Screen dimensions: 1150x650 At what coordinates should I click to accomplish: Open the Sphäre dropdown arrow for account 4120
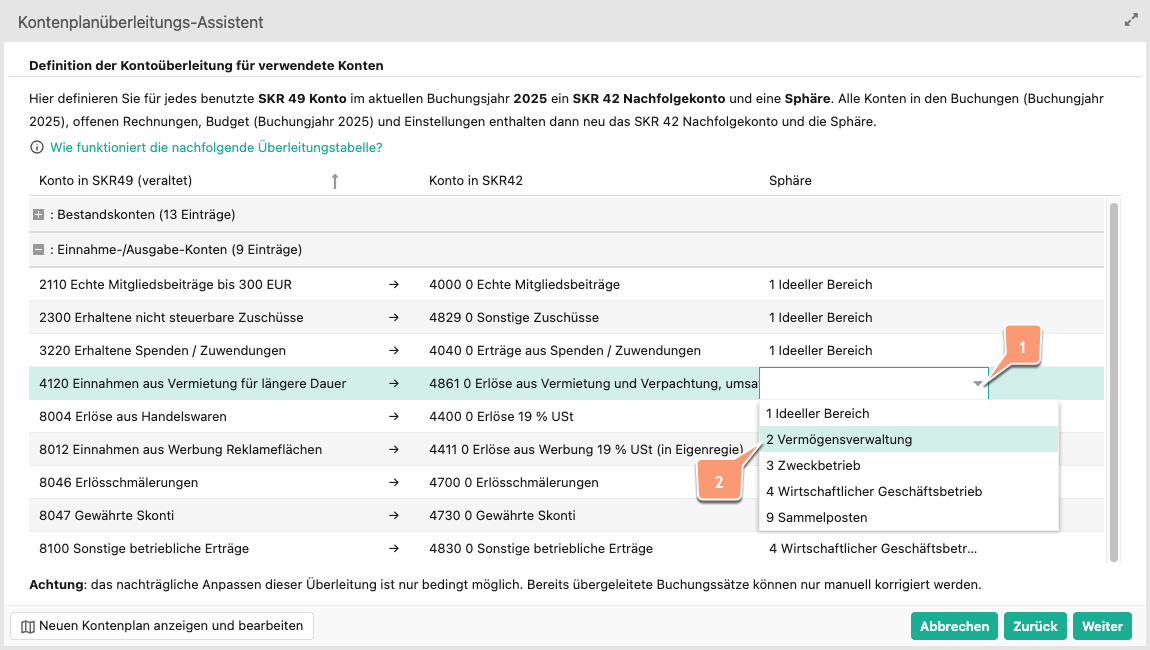(x=978, y=384)
